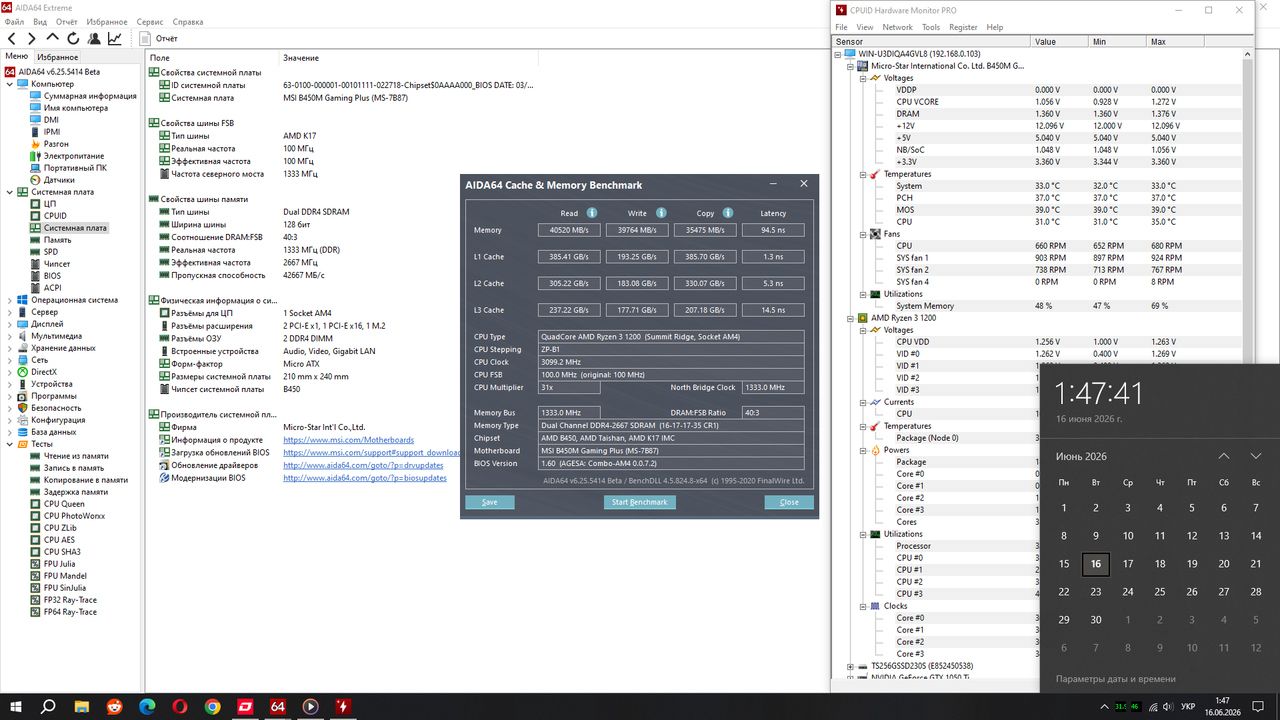Open the aida64.com biosupdates link
This screenshot has height=720, width=1280.
click(365, 478)
